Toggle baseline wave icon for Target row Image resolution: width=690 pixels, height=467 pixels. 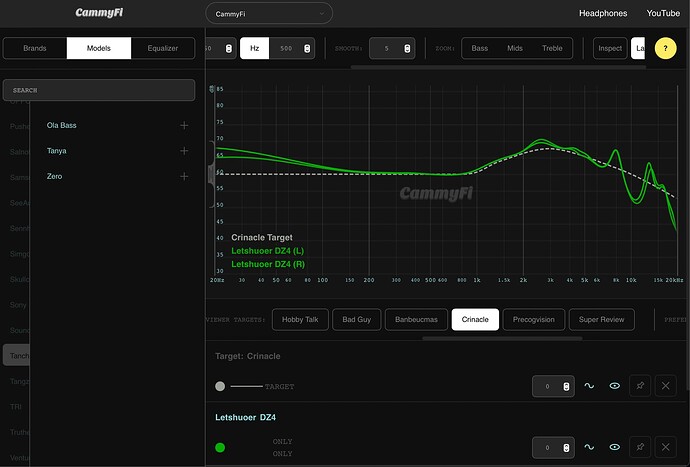(589, 386)
